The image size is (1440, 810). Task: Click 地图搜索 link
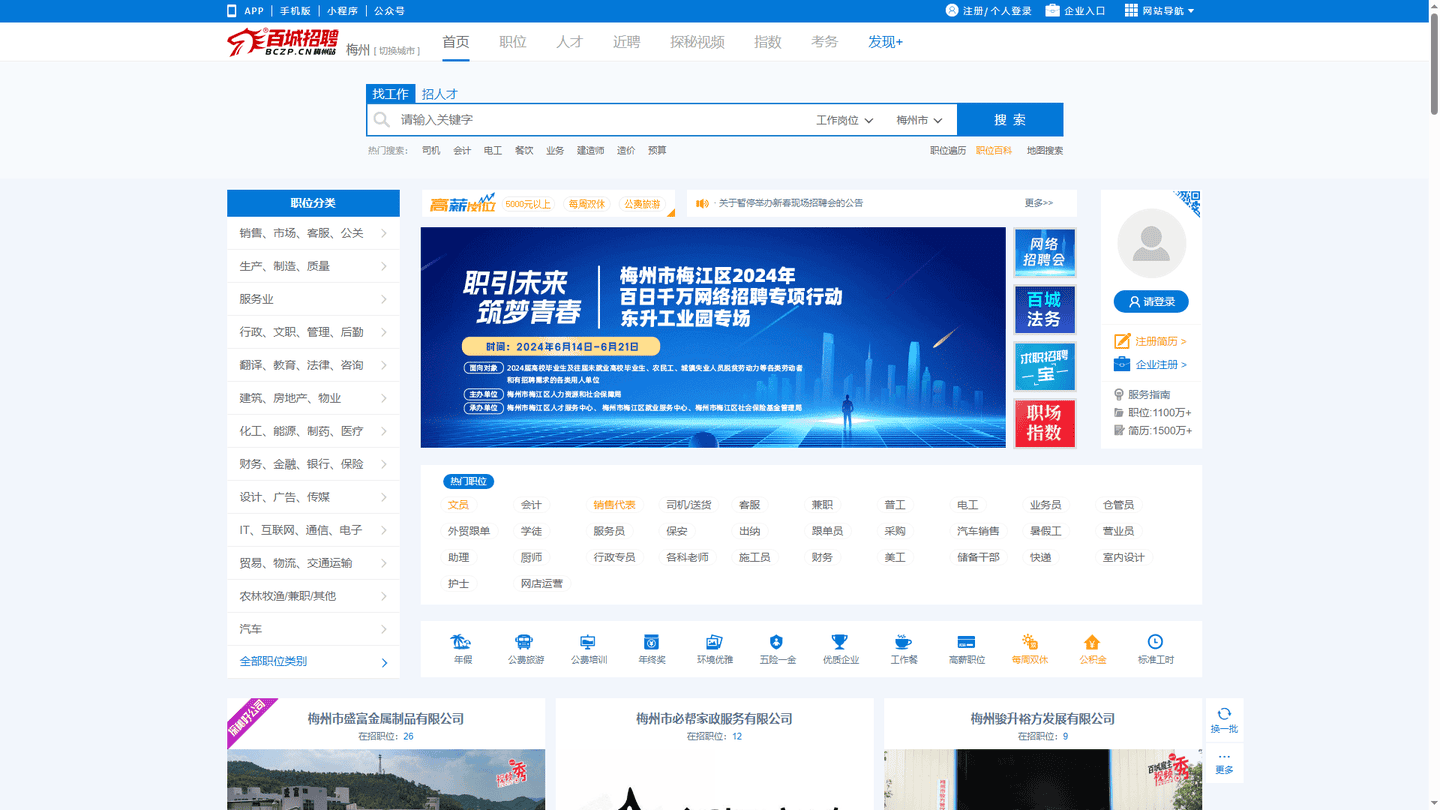click(x=1045, y=151)
